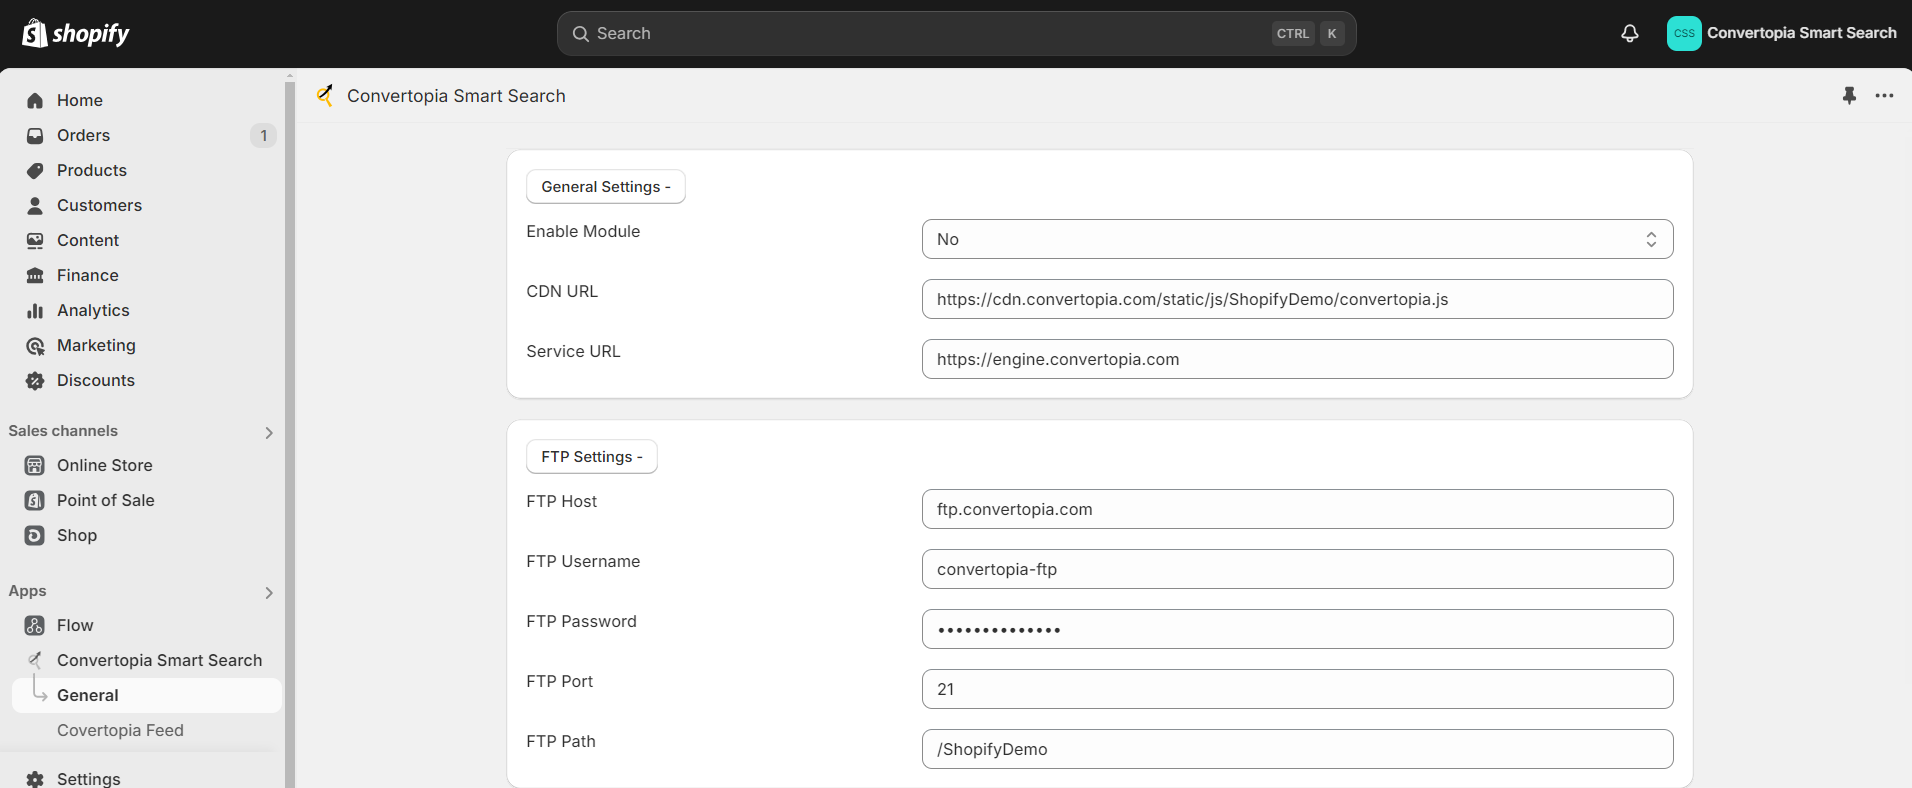Viewport: 1912px width, 788px height.
Task: Open the notifications bell
Action: click(x=1630, y=33)
